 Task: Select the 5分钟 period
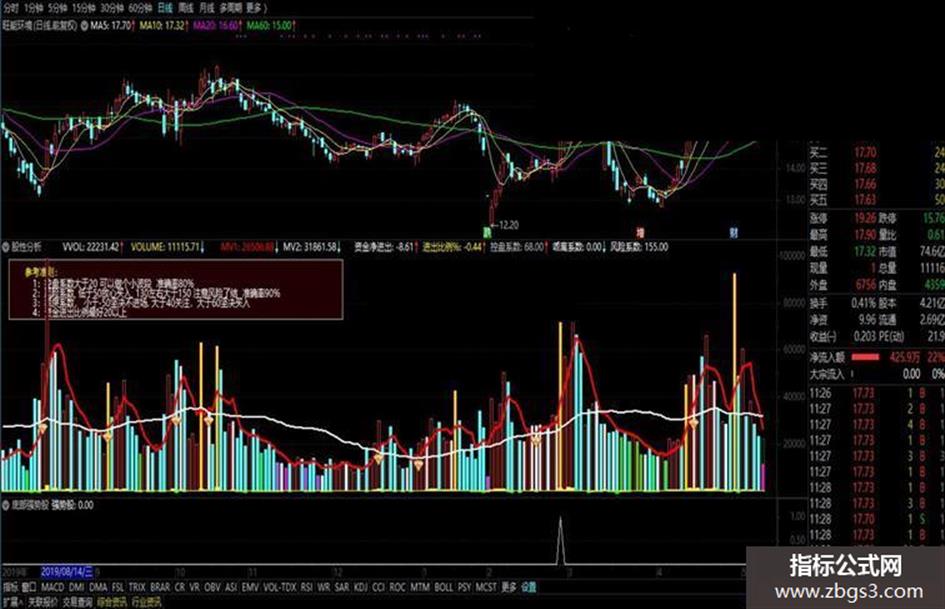coord(58,8)
